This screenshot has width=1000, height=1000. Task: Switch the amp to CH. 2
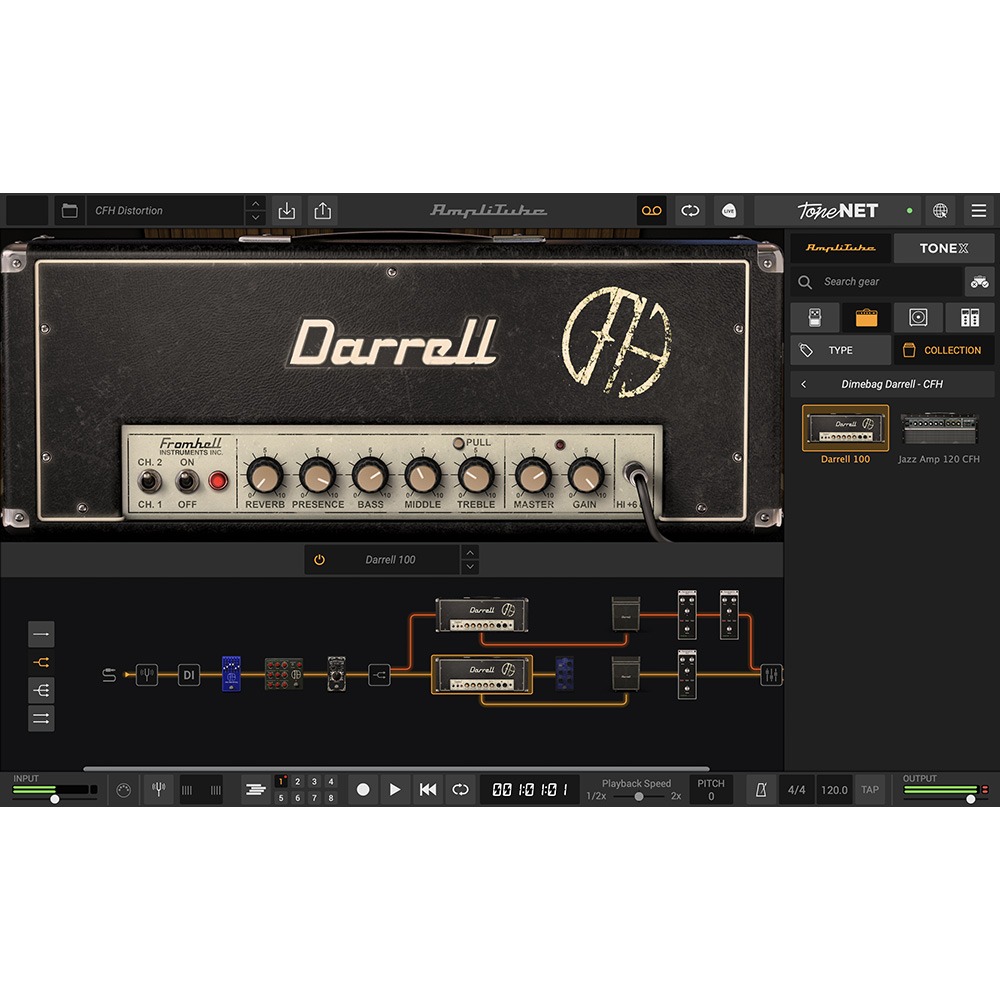pos(150,481)
